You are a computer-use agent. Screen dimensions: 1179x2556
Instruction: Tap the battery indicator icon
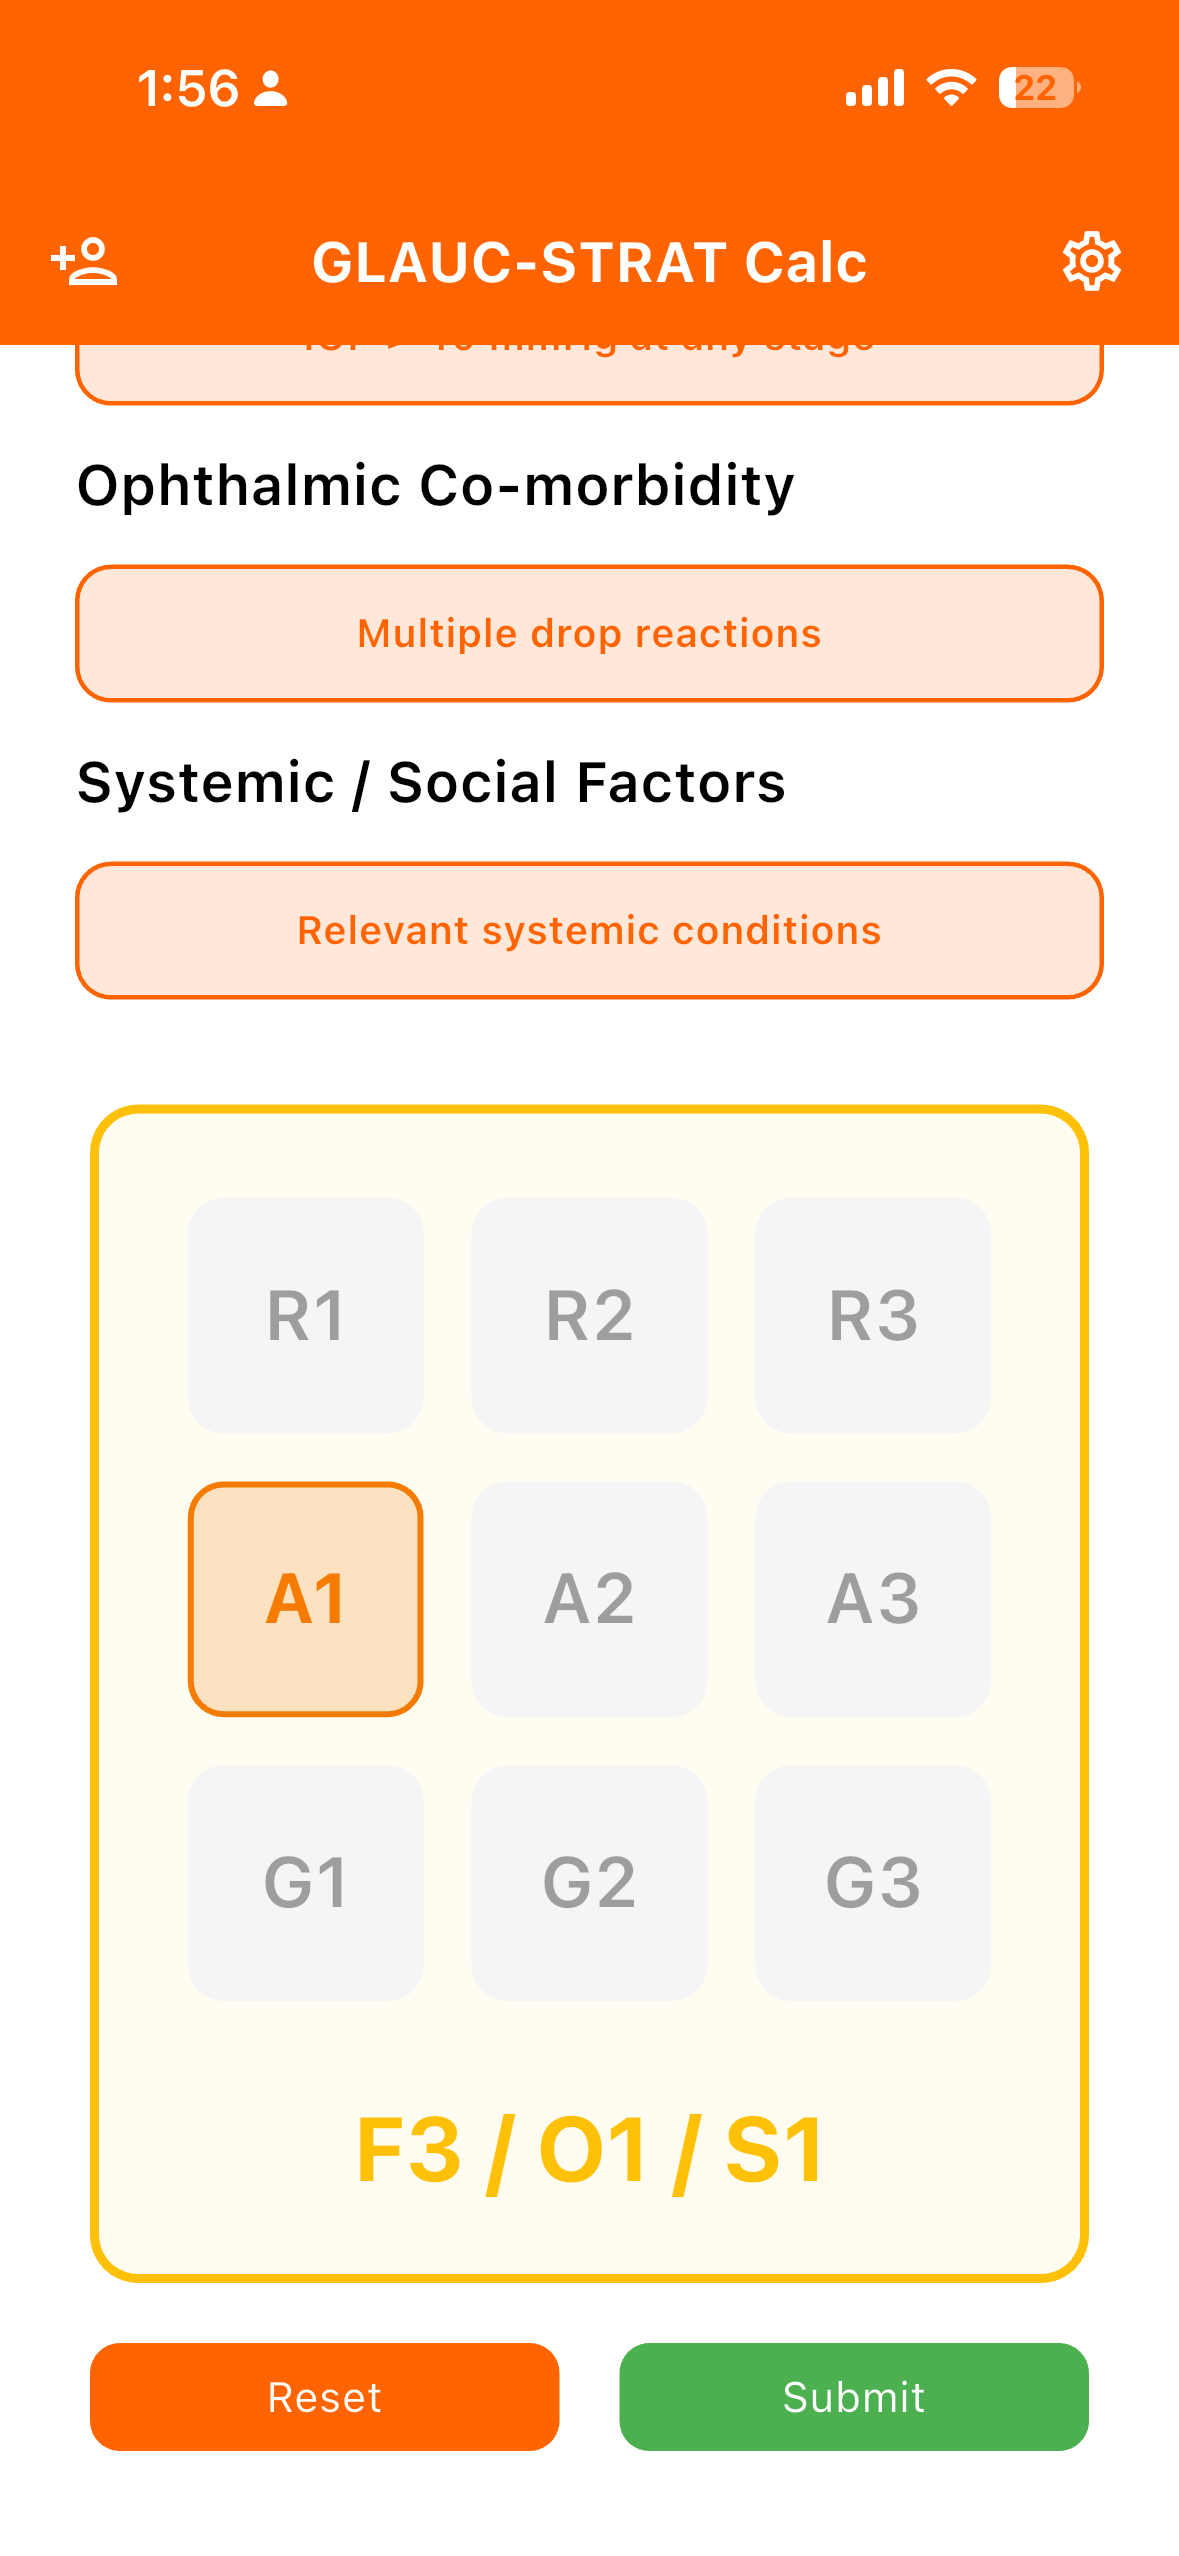click(1038, 88)
